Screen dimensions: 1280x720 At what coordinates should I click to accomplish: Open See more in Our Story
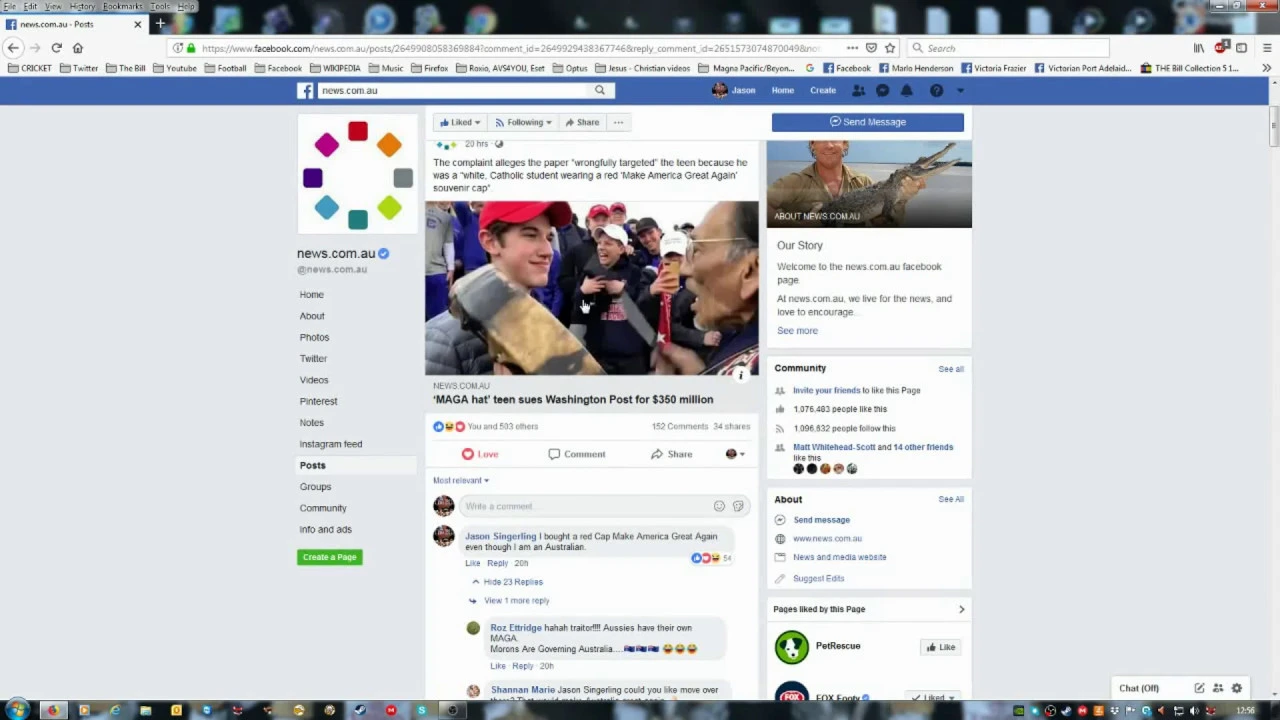pyautogui.click(x=797, y=331)
